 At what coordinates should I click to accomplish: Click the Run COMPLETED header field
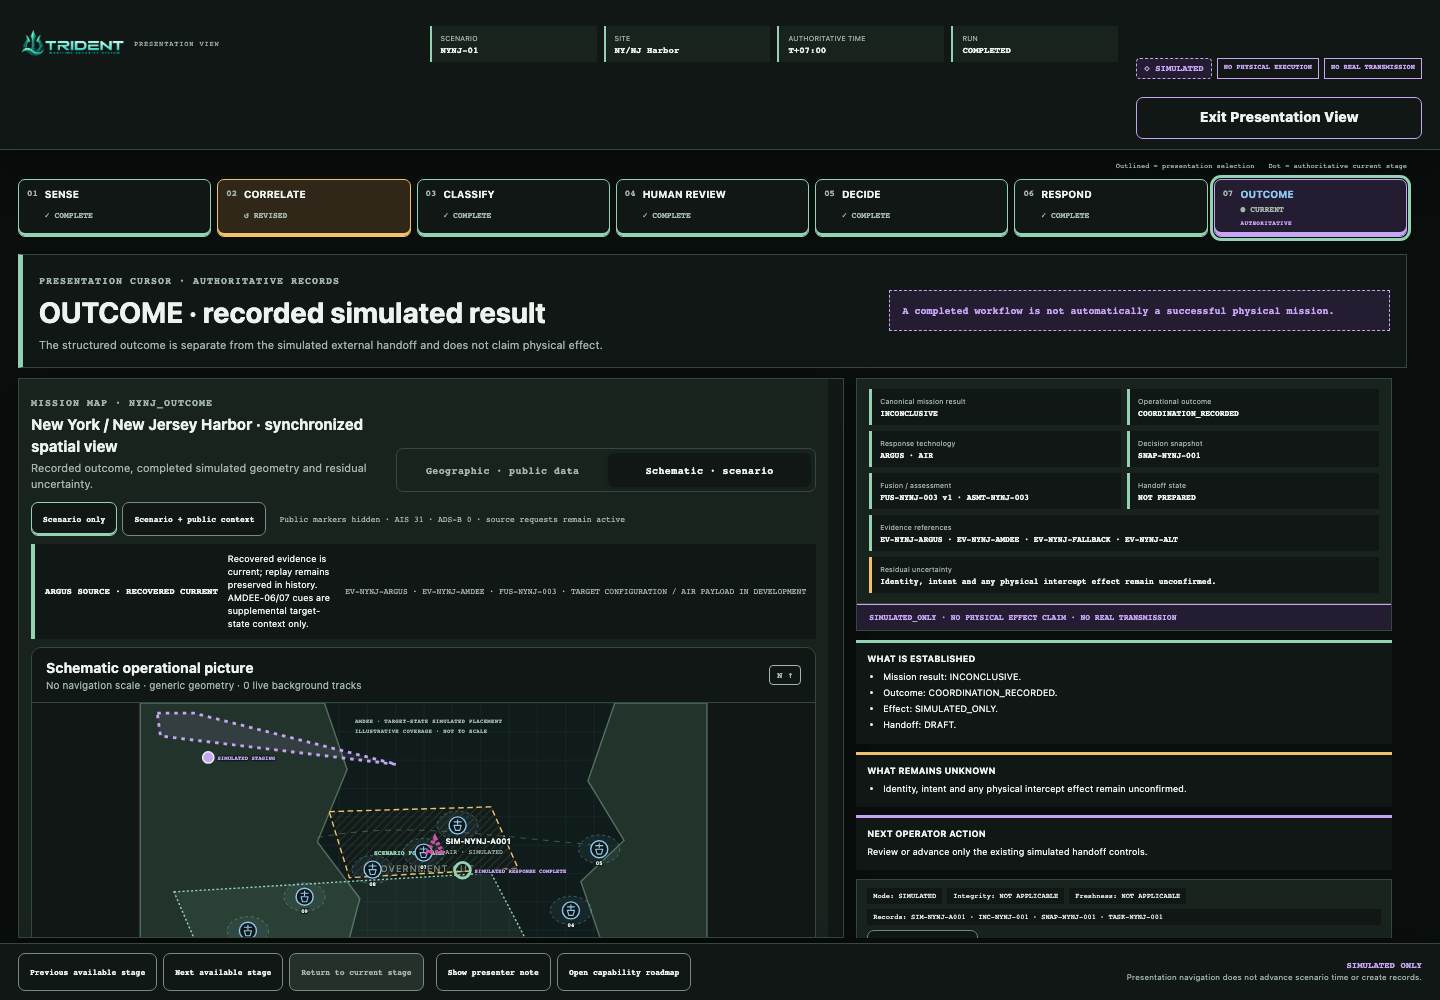coord(1035,44)
